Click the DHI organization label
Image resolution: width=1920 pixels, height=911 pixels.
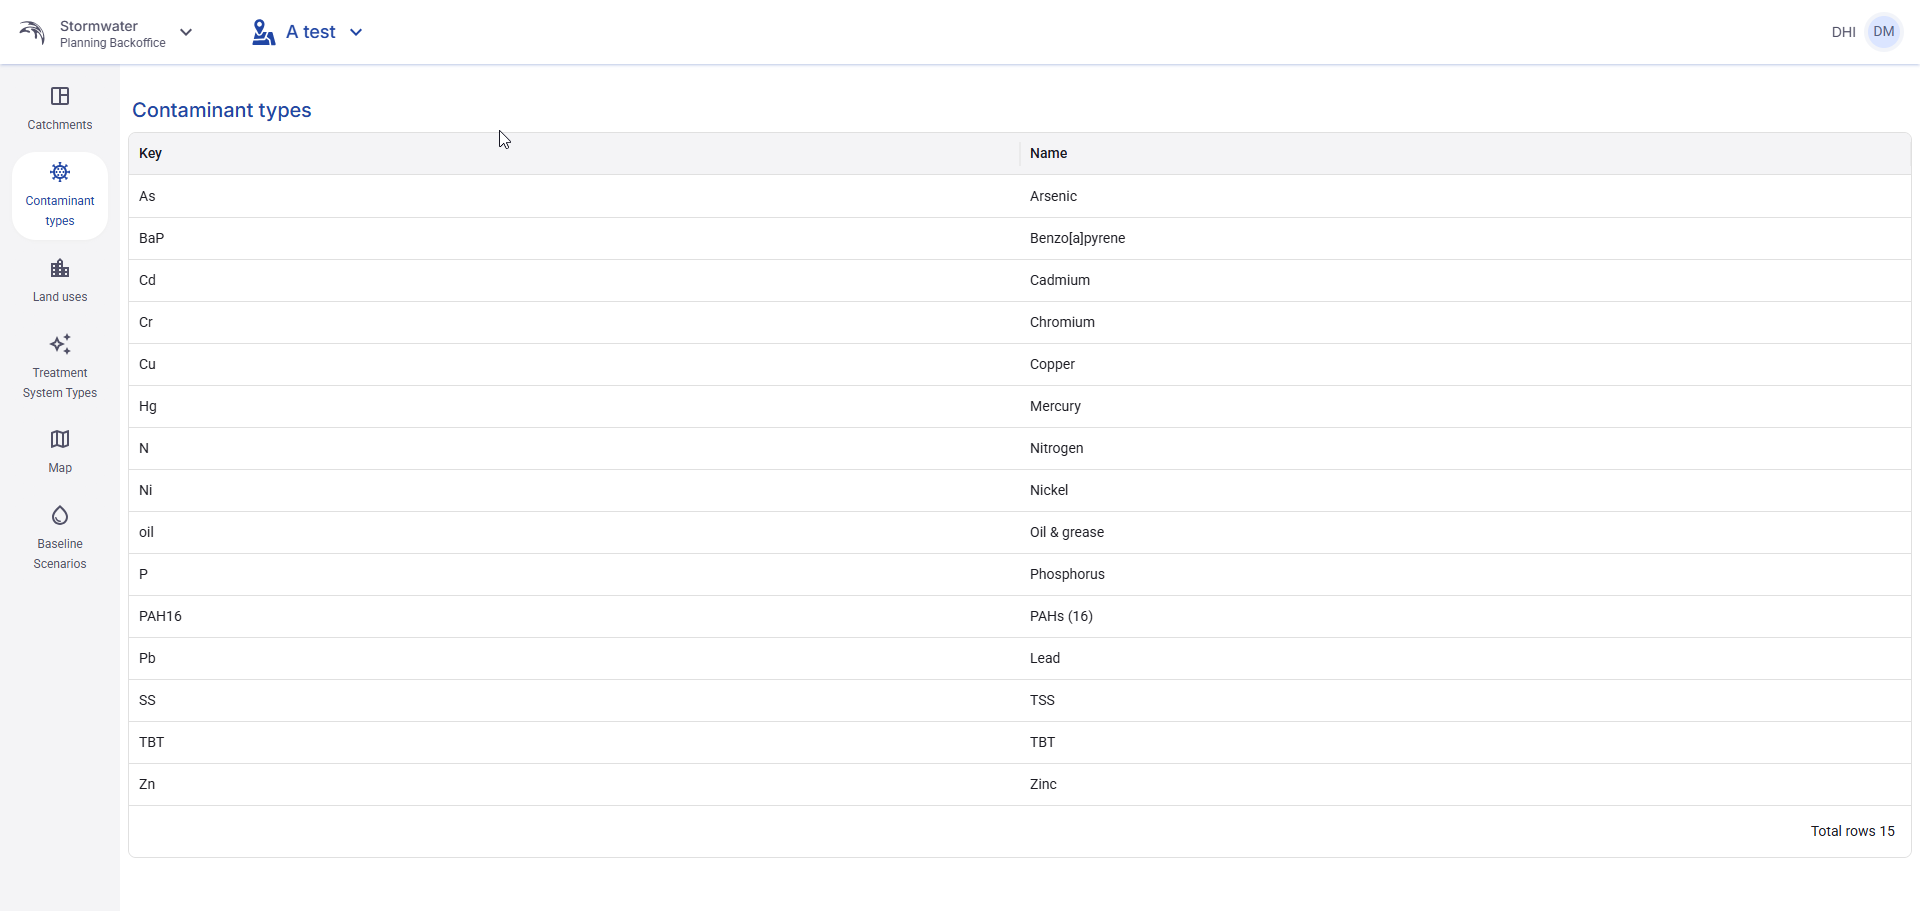[x=1843, y=32]
